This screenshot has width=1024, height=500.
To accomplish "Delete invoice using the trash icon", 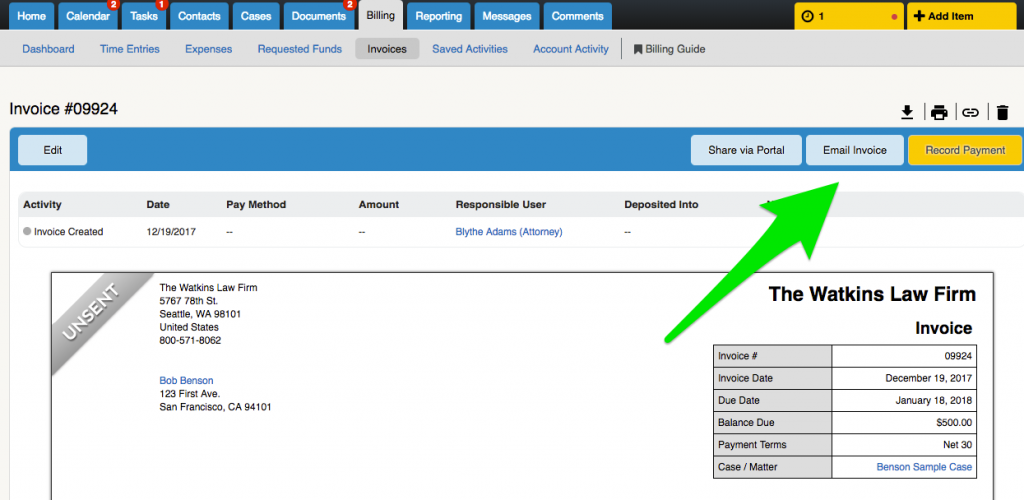I will coord(1003,113).
